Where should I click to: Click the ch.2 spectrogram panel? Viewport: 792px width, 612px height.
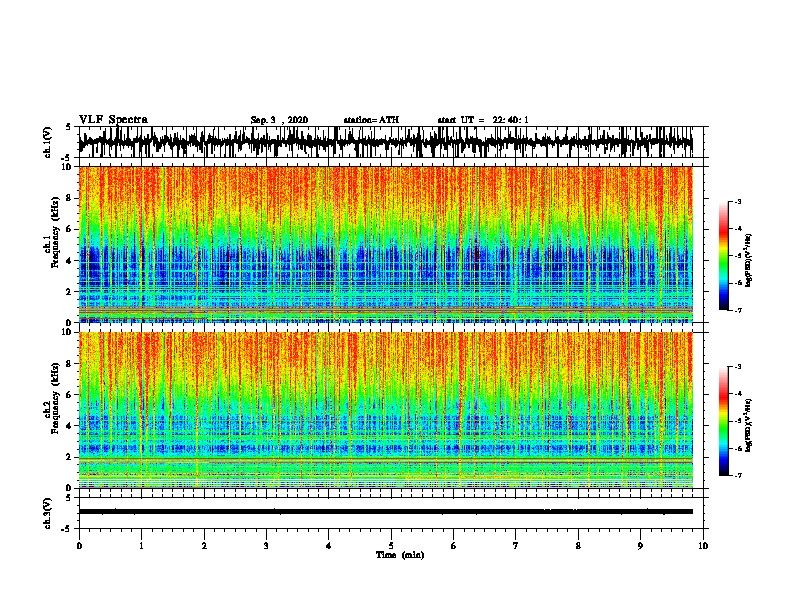(x=385, y=410)
